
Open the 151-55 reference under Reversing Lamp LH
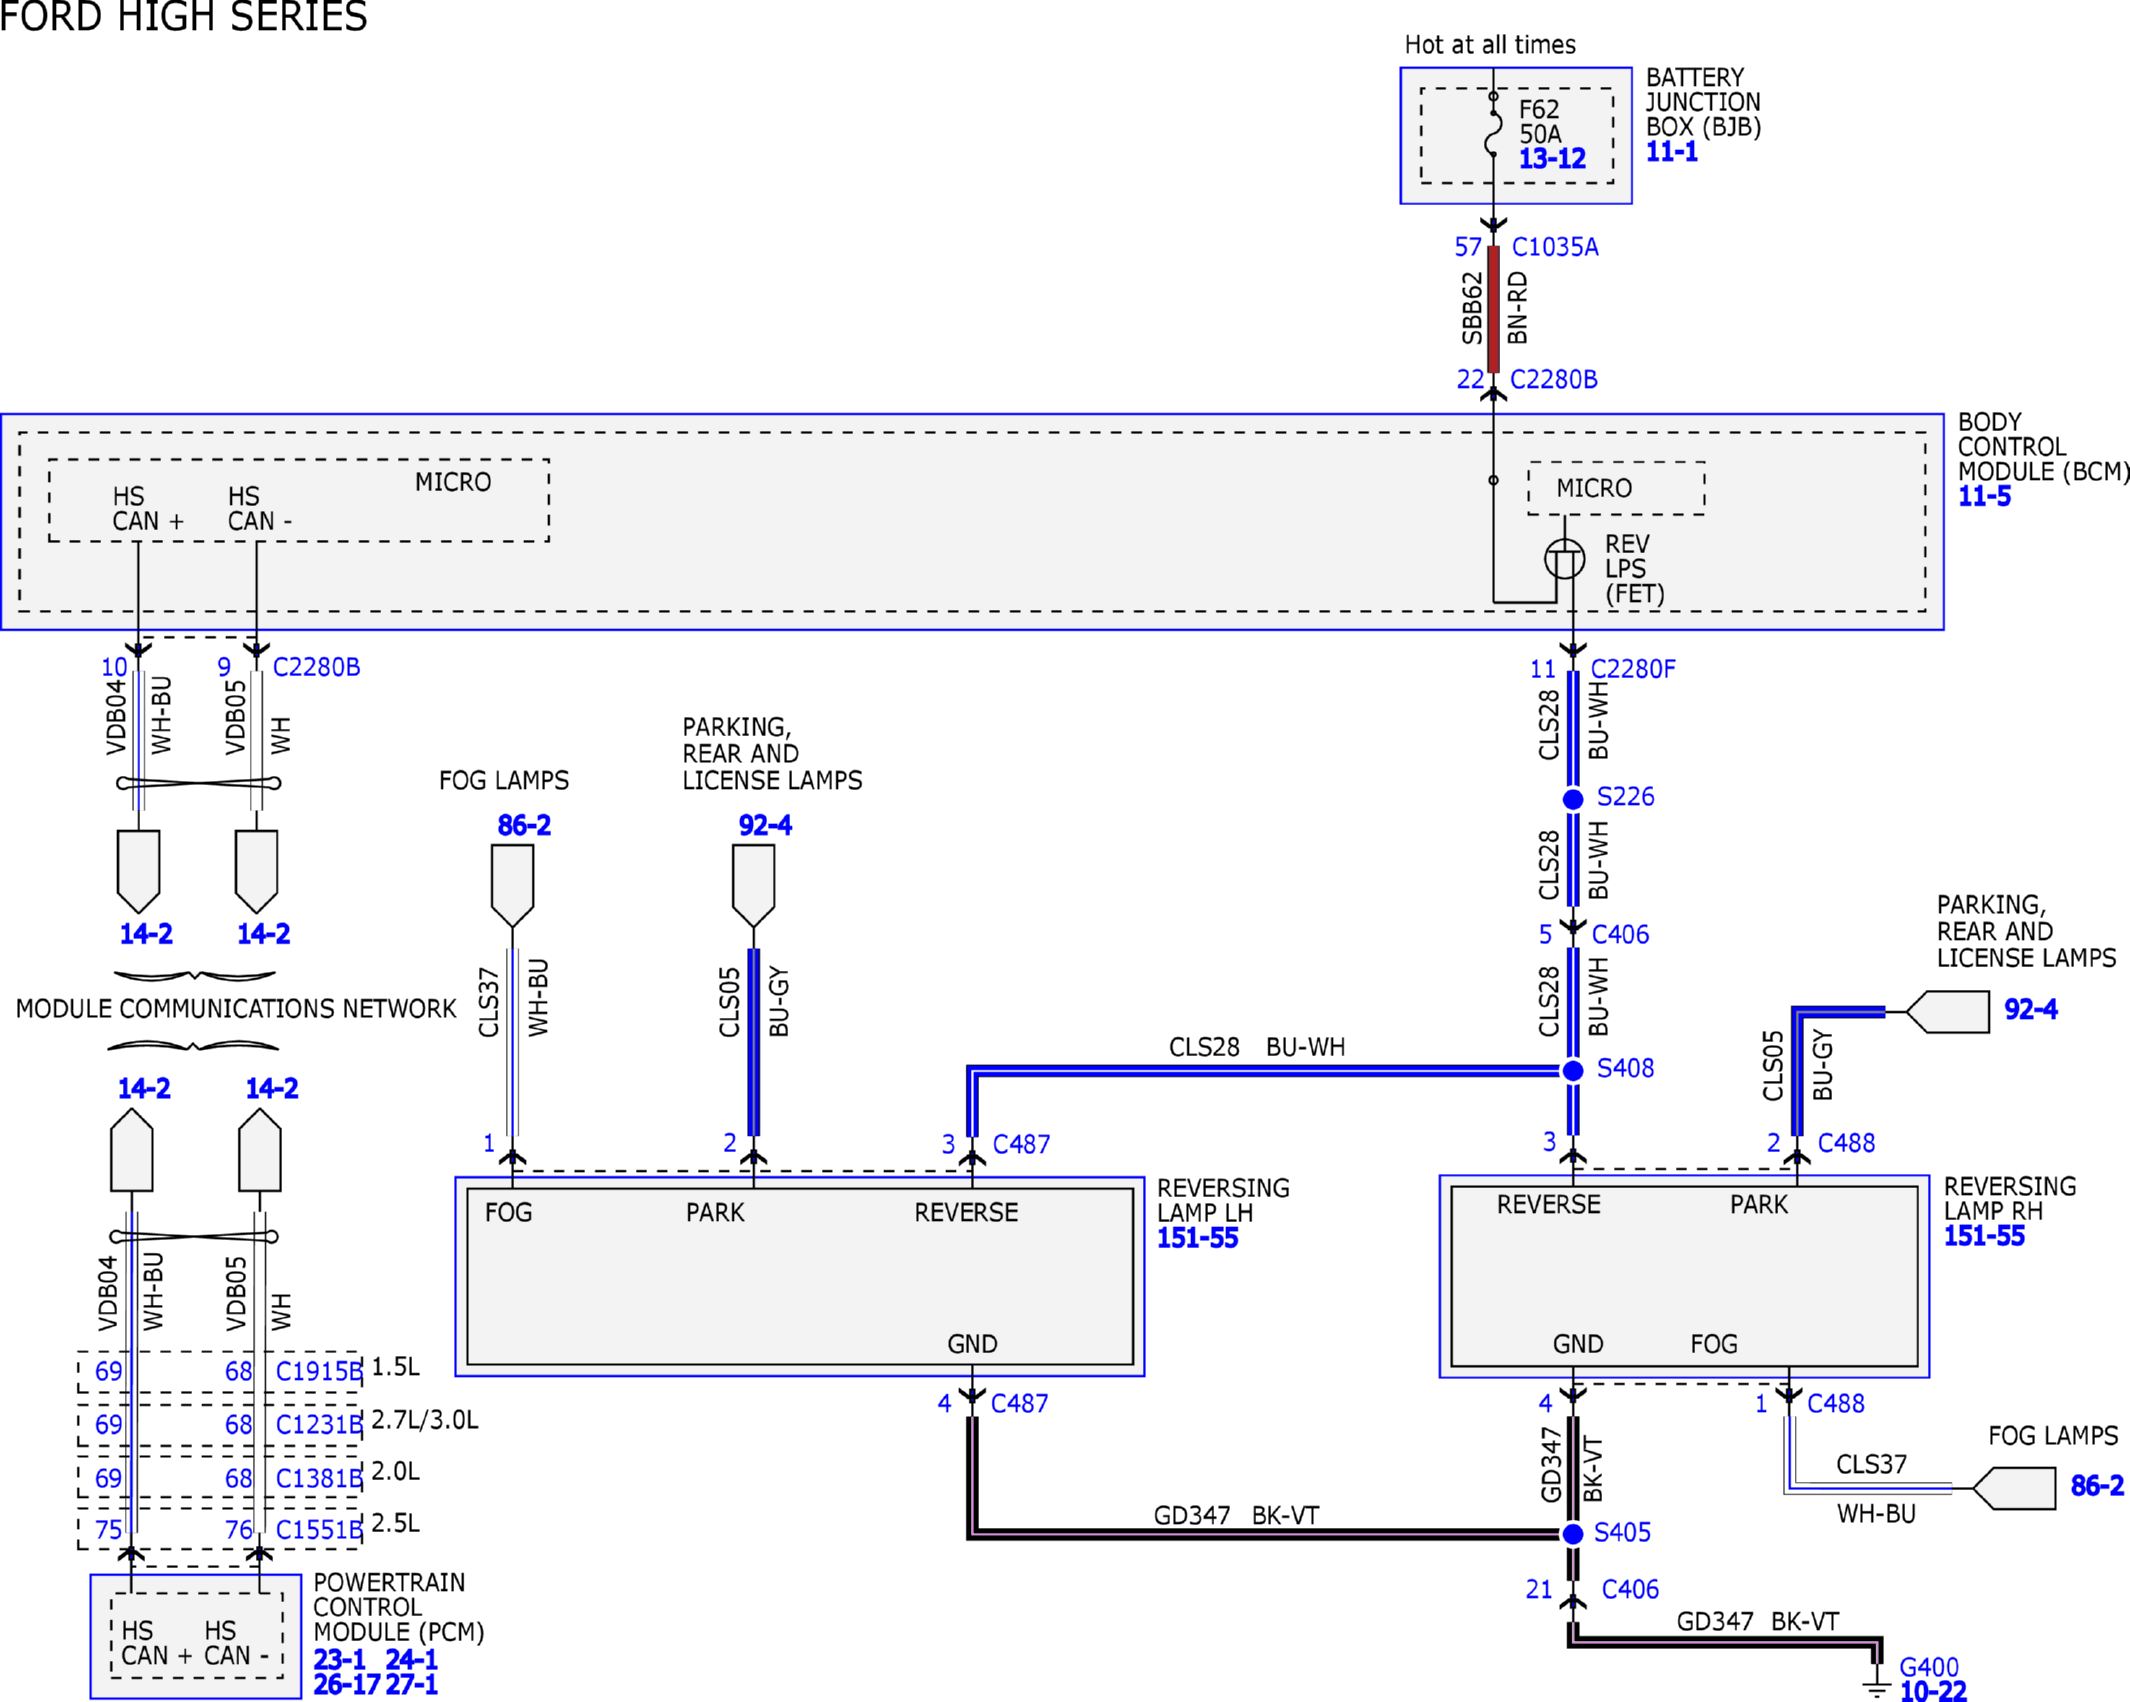[1197, 1238]
